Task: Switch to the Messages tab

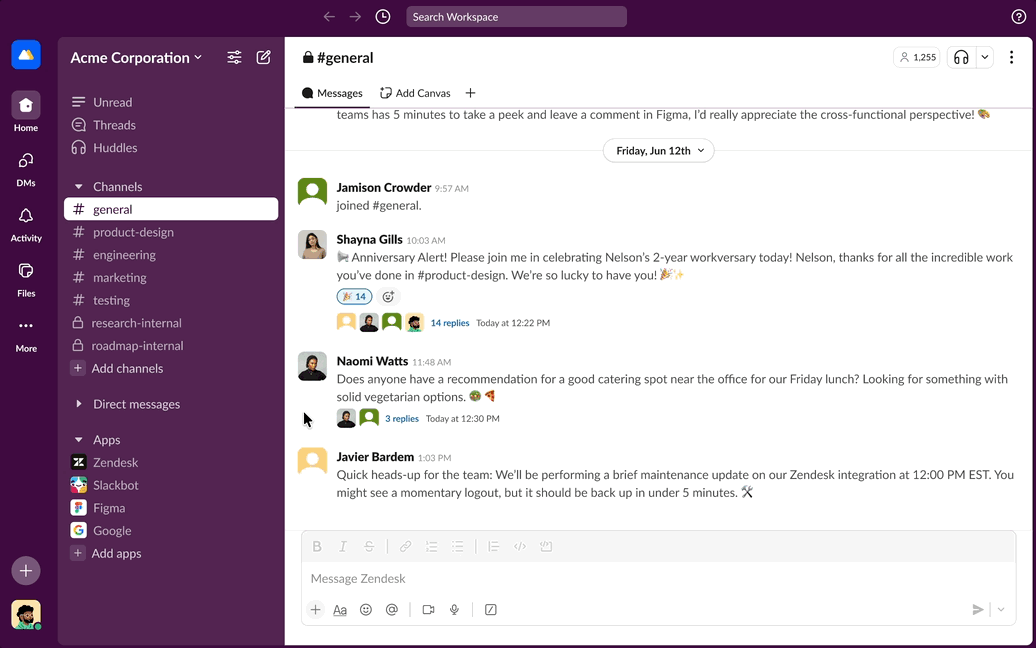Action: [332, 93]
